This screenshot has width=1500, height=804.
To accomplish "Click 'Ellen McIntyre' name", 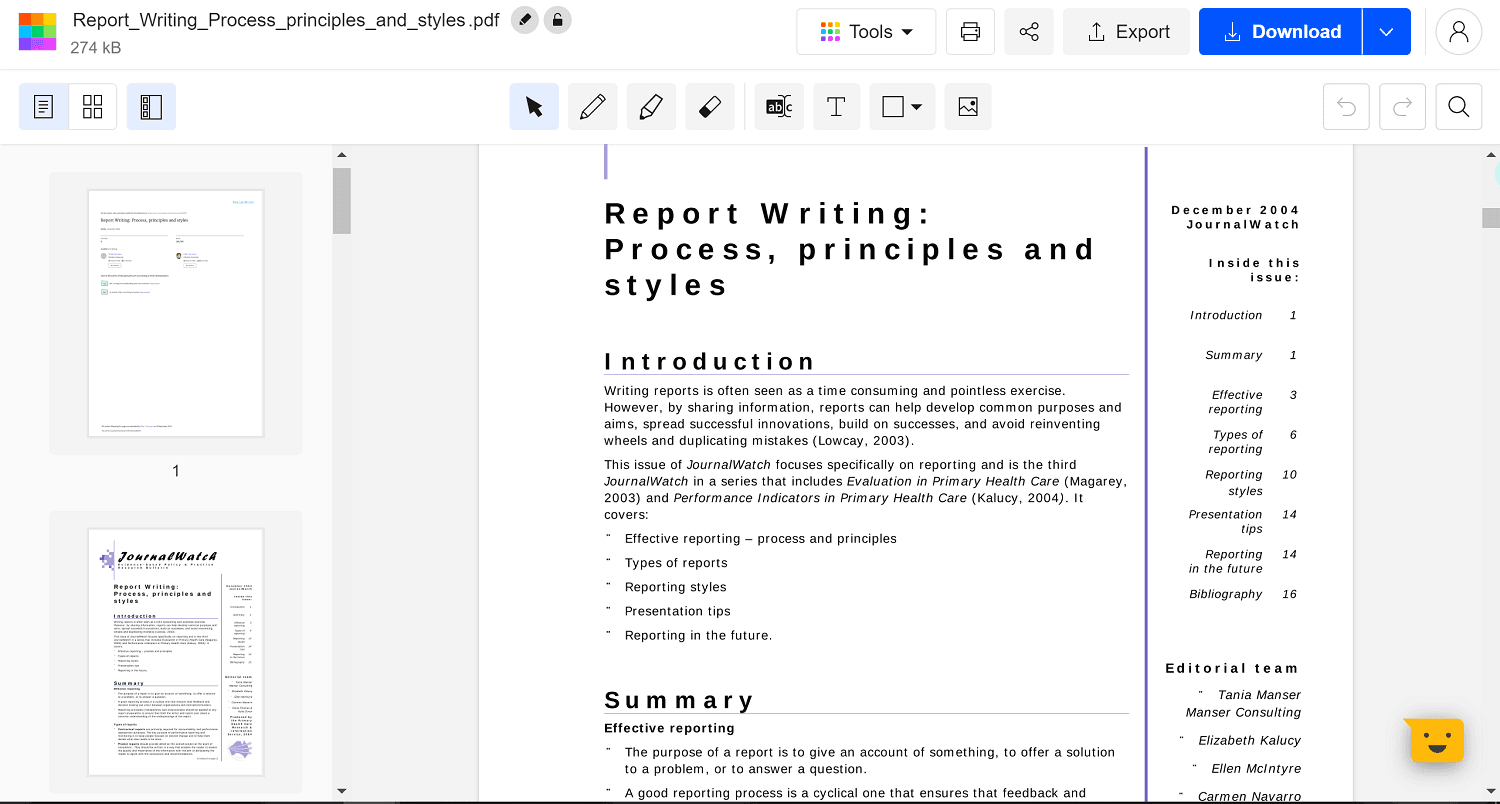I will pos(1256,768).
